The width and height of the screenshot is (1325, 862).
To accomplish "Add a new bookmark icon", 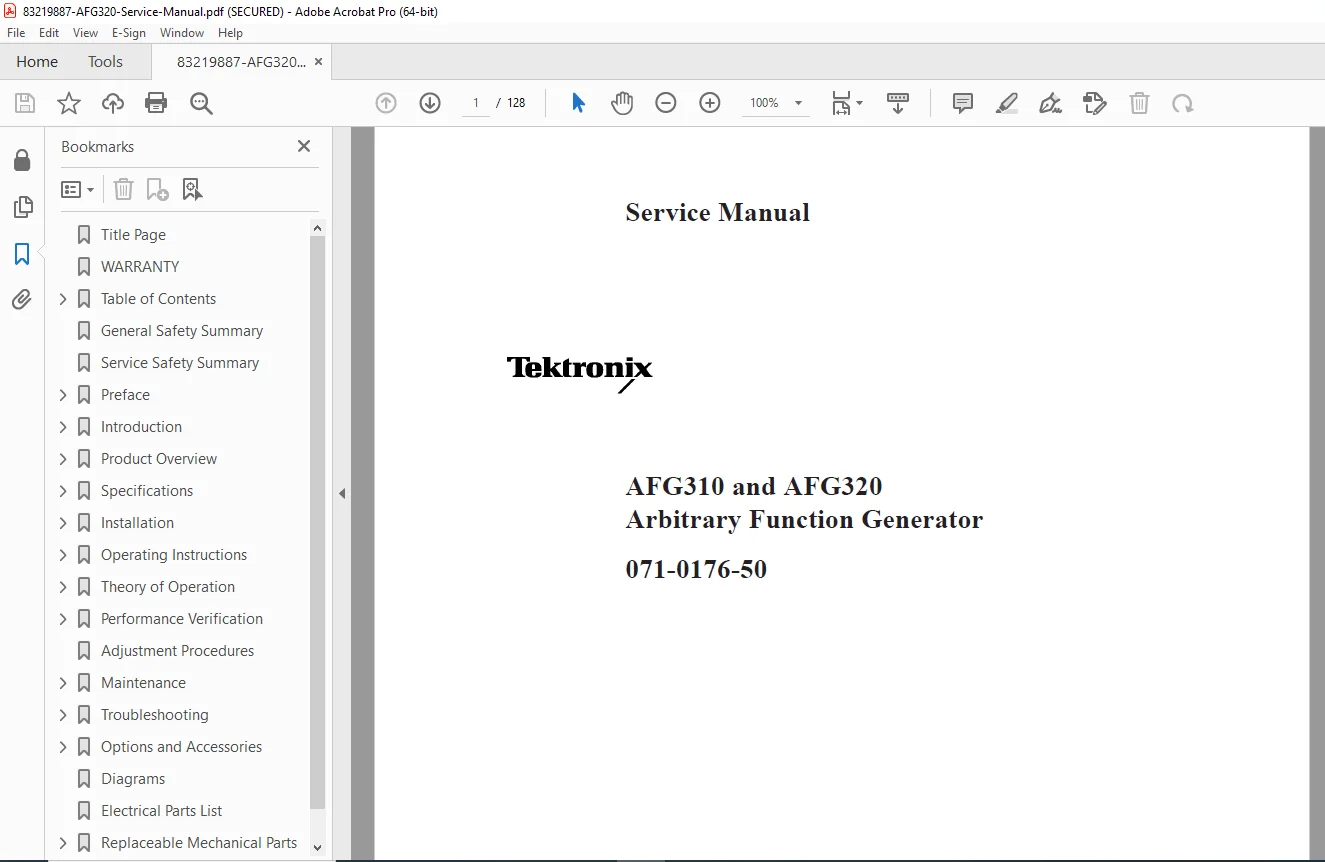I will click(157, 189).
